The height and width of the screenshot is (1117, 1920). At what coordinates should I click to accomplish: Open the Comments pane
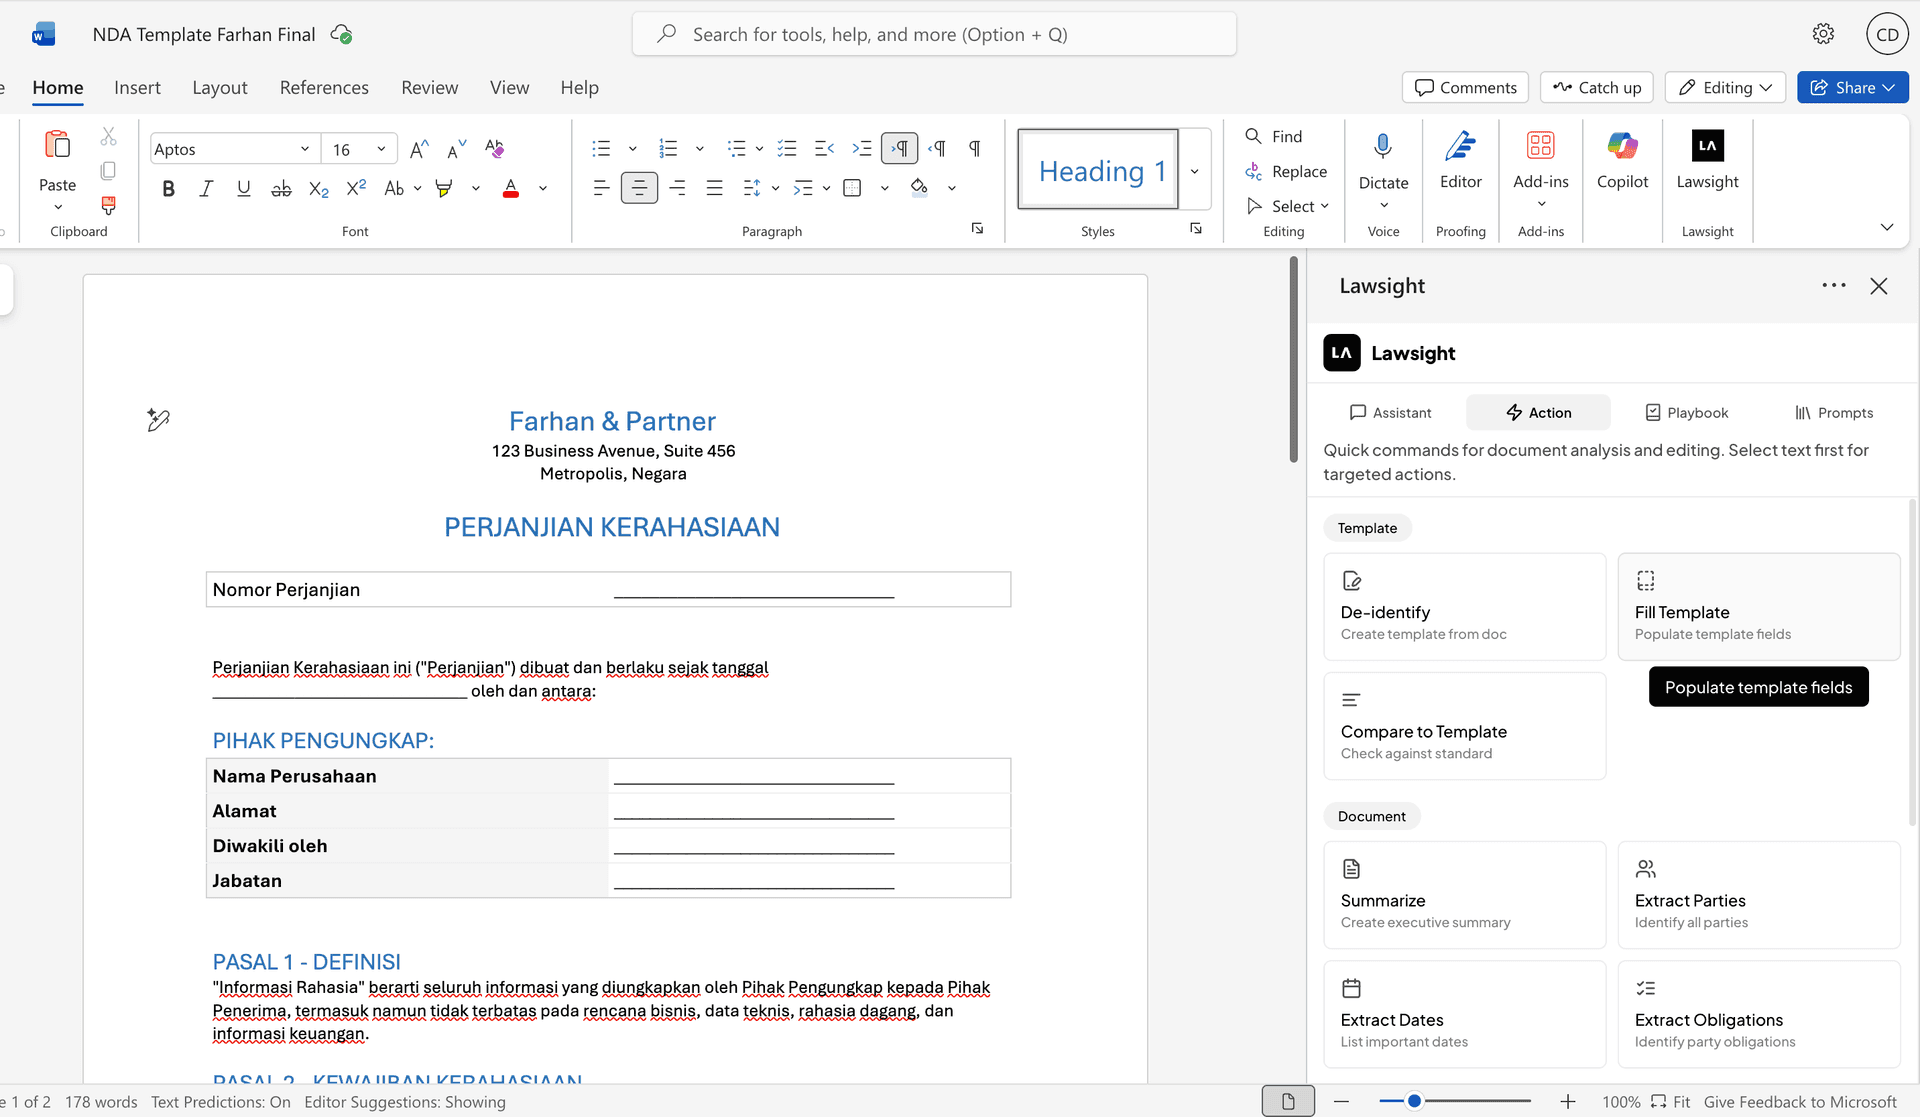(1464, 87)
